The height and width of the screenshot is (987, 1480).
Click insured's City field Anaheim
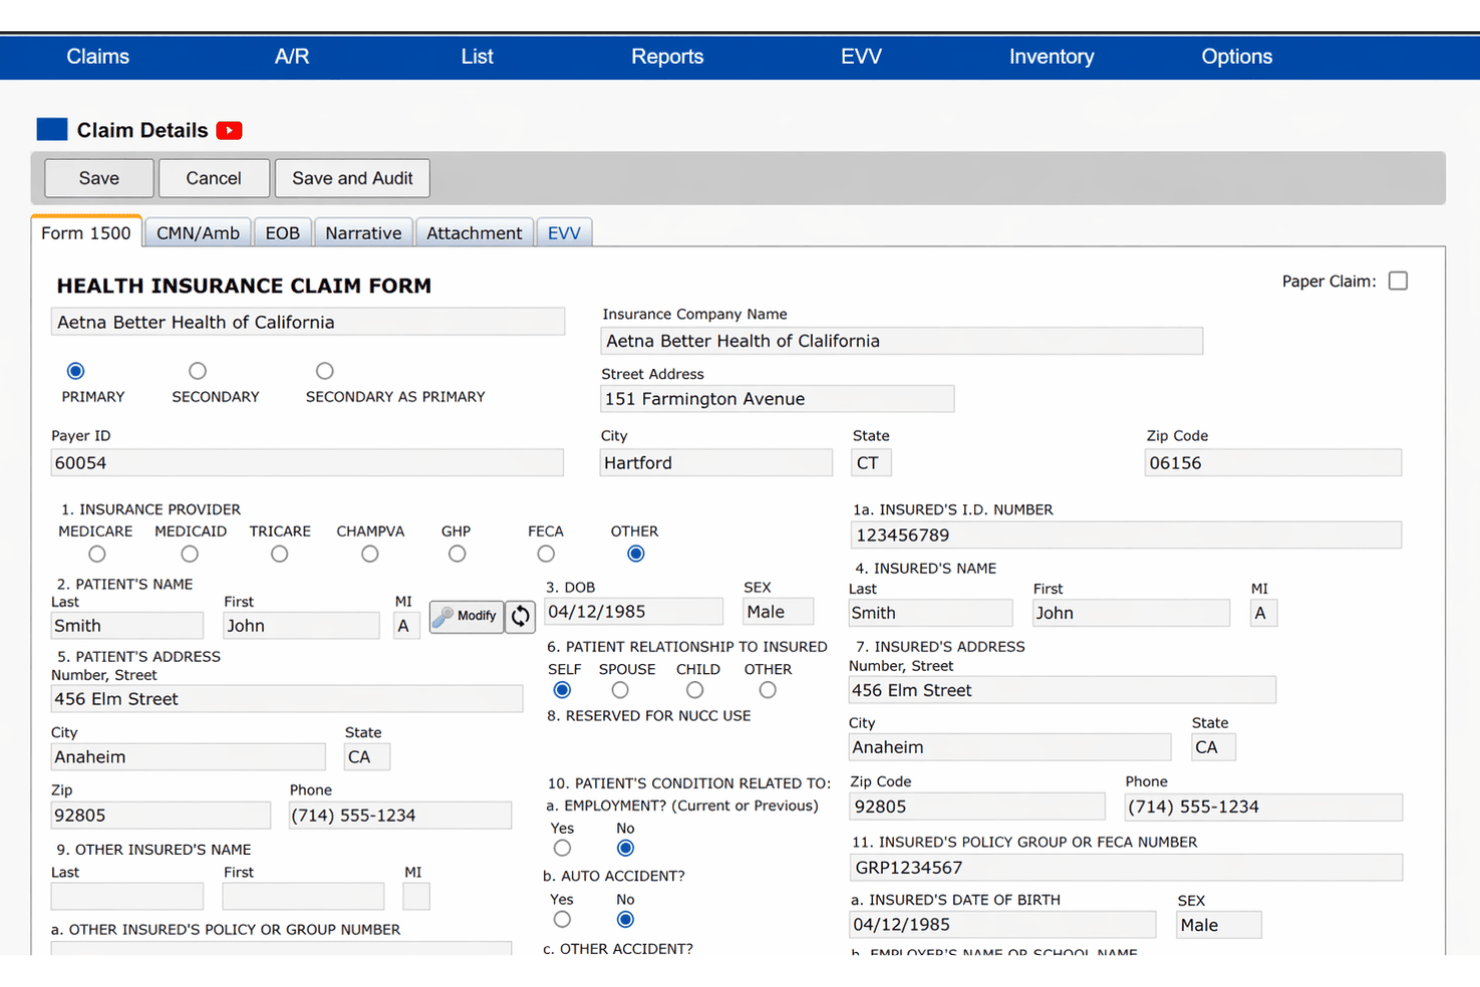(x=1009, y=747)
